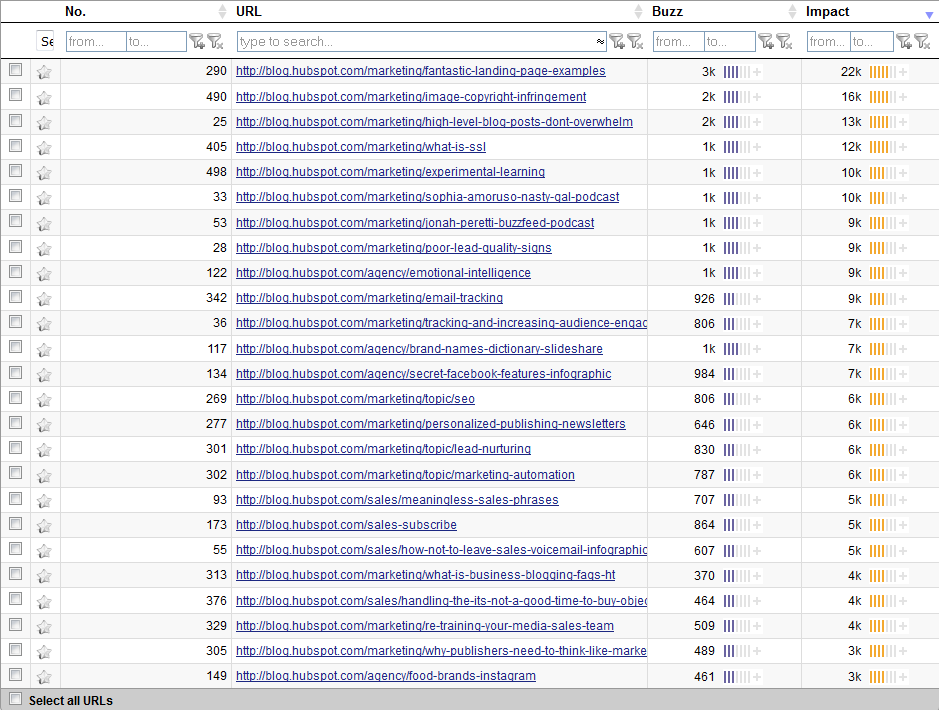Star the emotional-intelligence URL row
The height and width of the screenshot is (710, 939).
click(x=44, y=274)
